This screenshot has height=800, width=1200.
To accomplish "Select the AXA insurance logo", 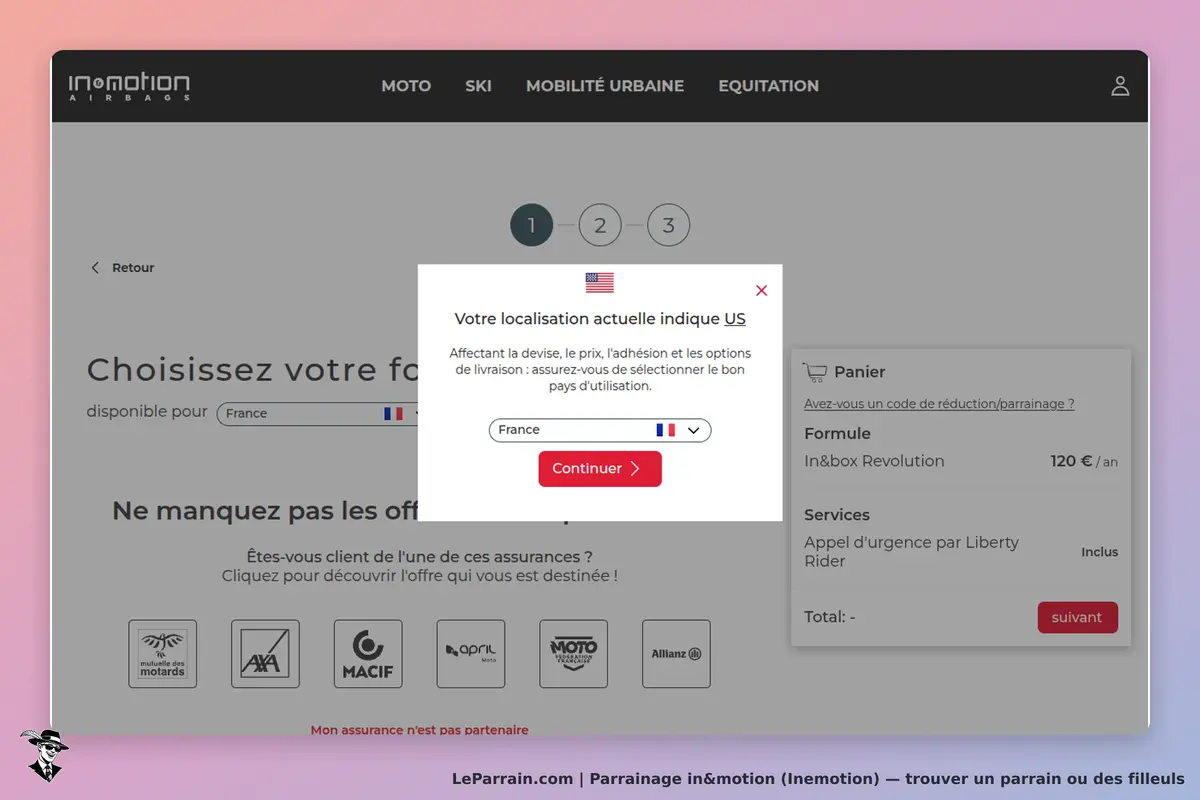I will (x=265, y=654).
